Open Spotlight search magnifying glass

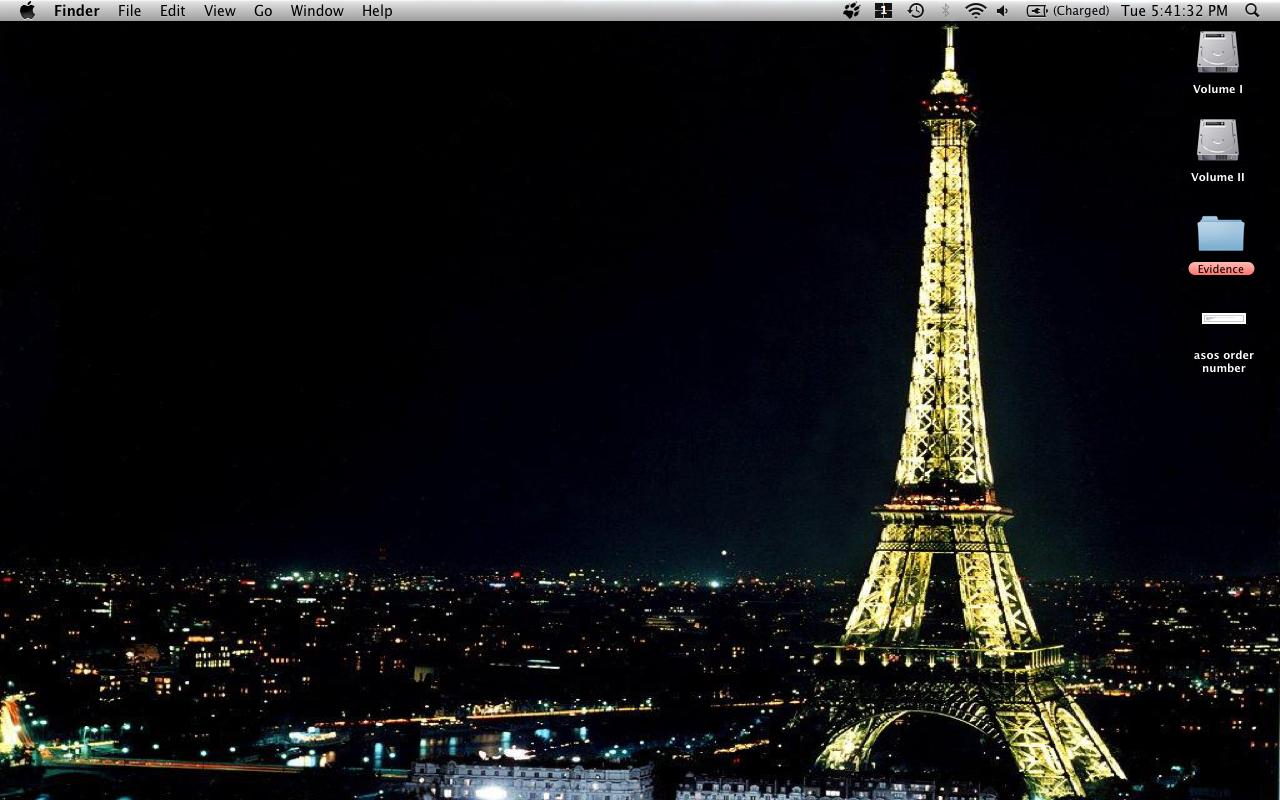click(1252, 11)
